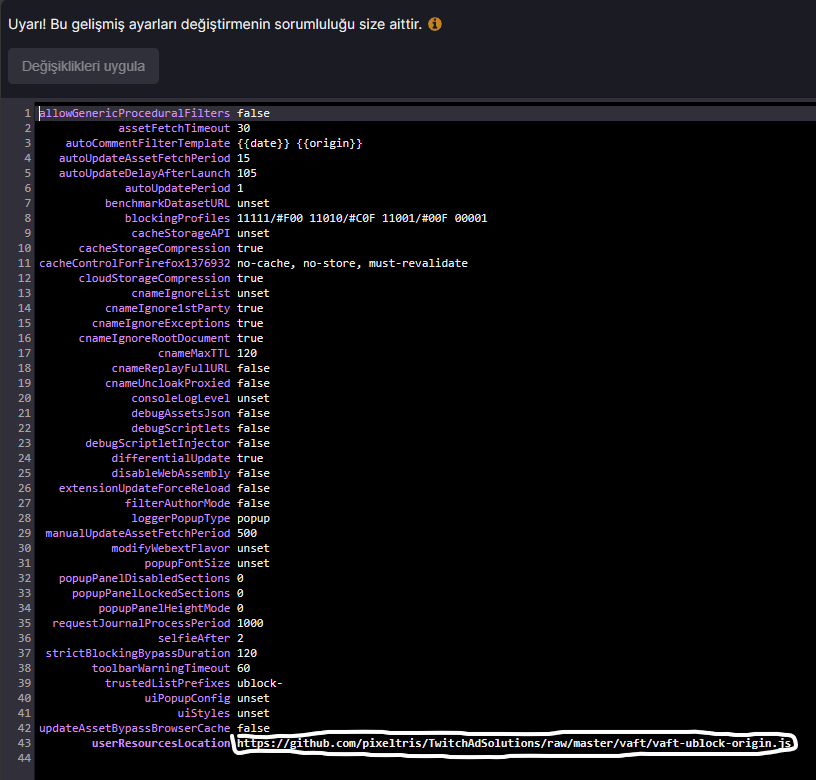Click the filterAuthorMode setting name

click(x=177, y=503)
